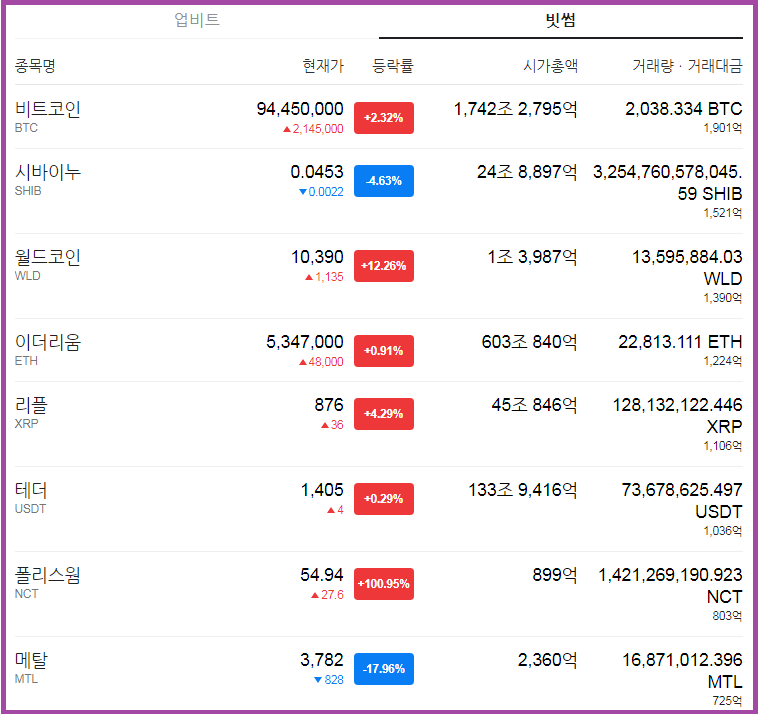Open the 시바이누 coin name
The width and height of the screenshot is (758, 714).
tap(48, 172)
